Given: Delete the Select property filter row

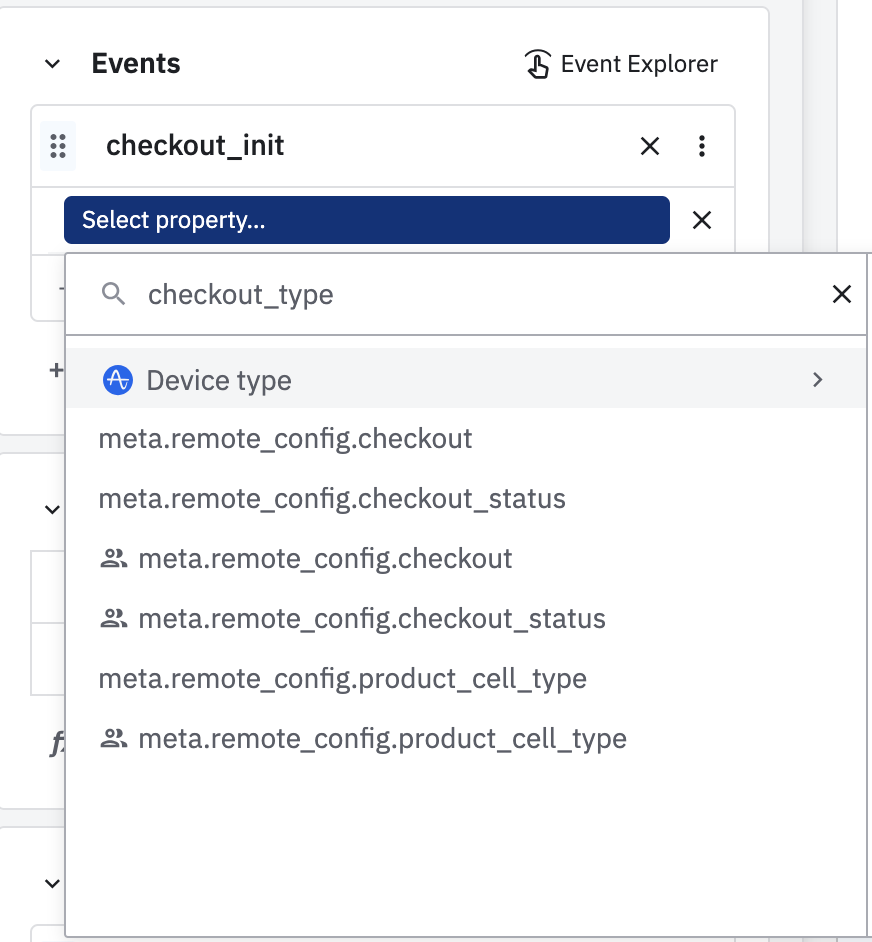Looking at the screenshot, I should pyautogui.click(x=702, y=220).
